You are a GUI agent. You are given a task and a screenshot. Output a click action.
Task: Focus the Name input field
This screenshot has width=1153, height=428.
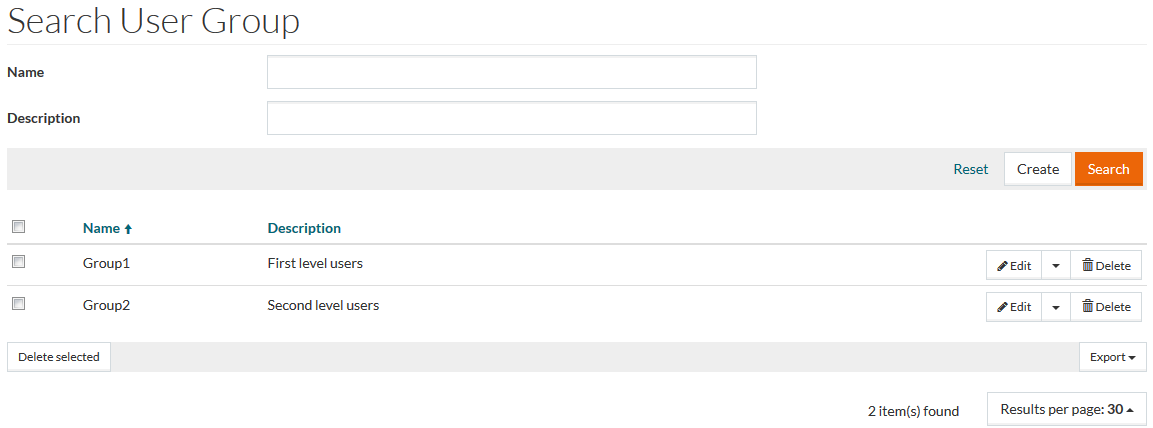511,72
